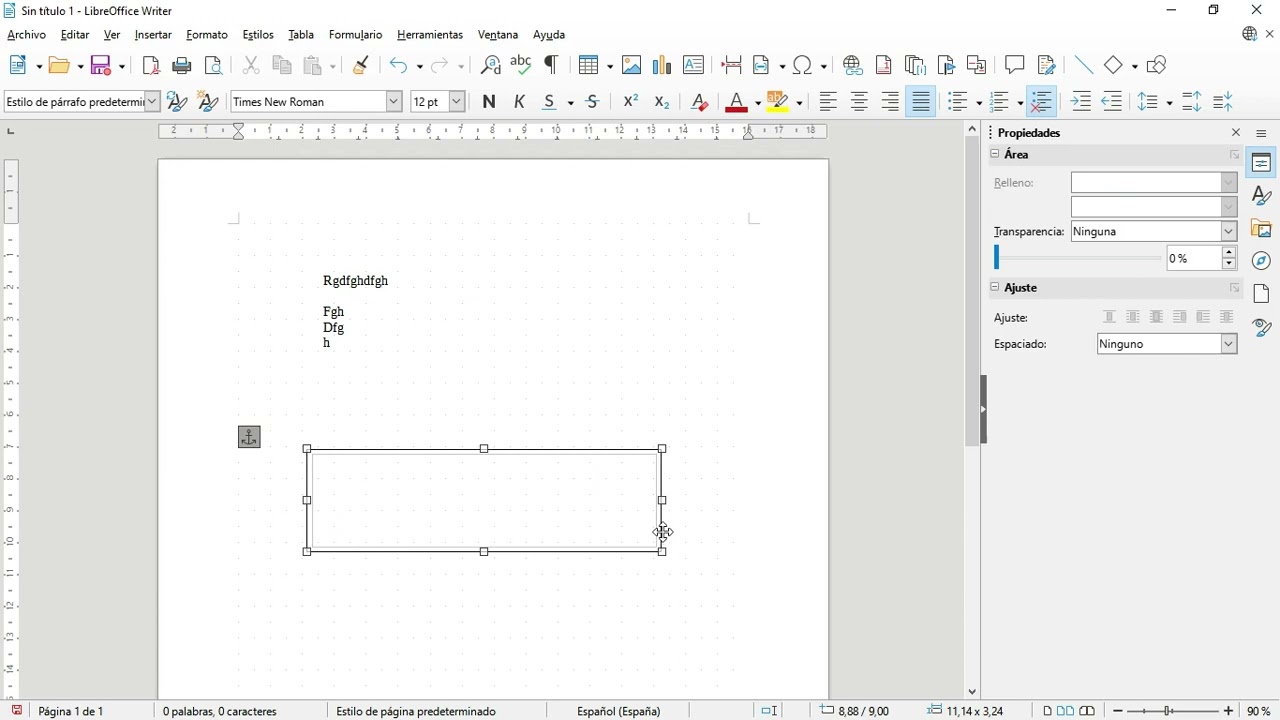Click the Copy icon
Screen dimensions: 1280x720
click(282, 66)
